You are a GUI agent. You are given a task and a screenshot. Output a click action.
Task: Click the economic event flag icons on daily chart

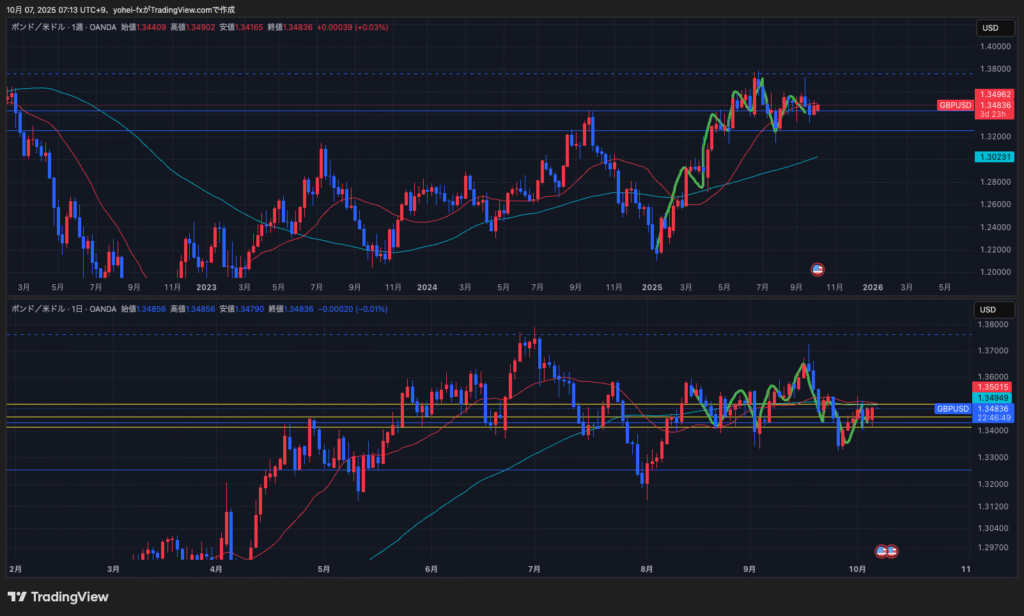886,551
